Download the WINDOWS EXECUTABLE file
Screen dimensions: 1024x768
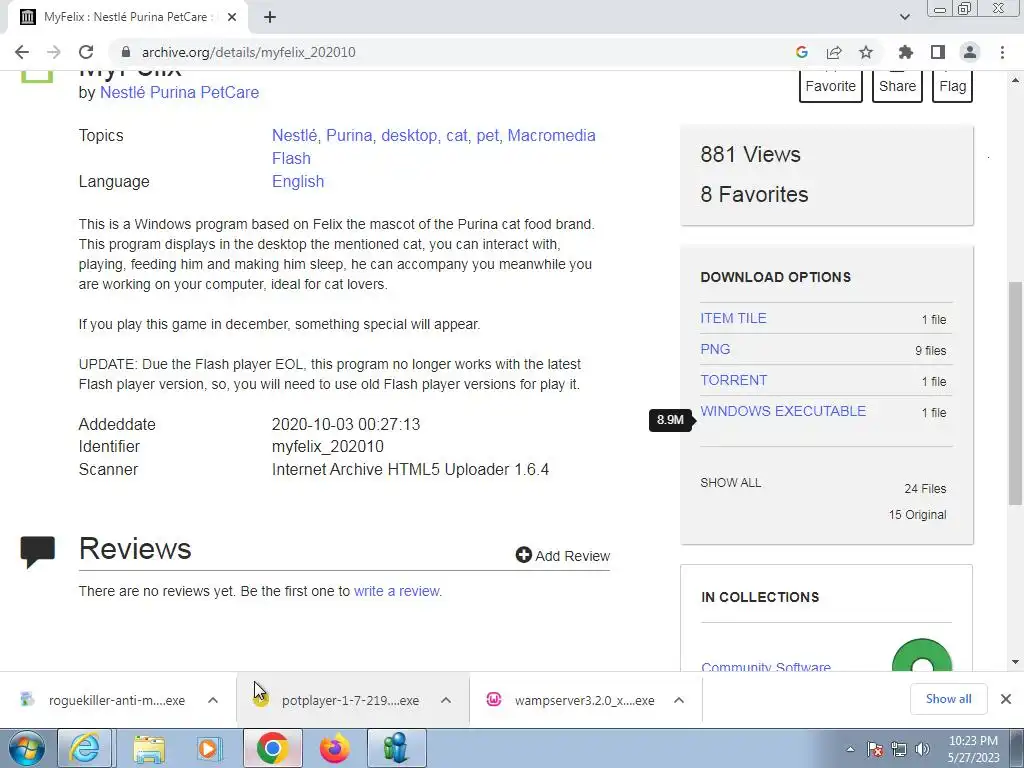point(783,411)
